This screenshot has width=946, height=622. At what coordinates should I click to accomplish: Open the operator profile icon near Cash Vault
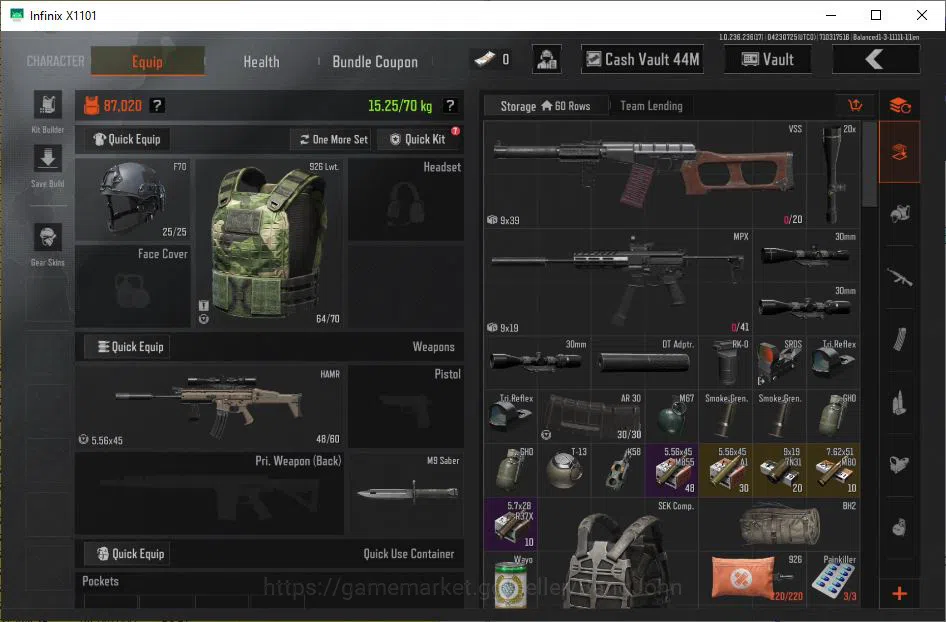coord(547,59)
